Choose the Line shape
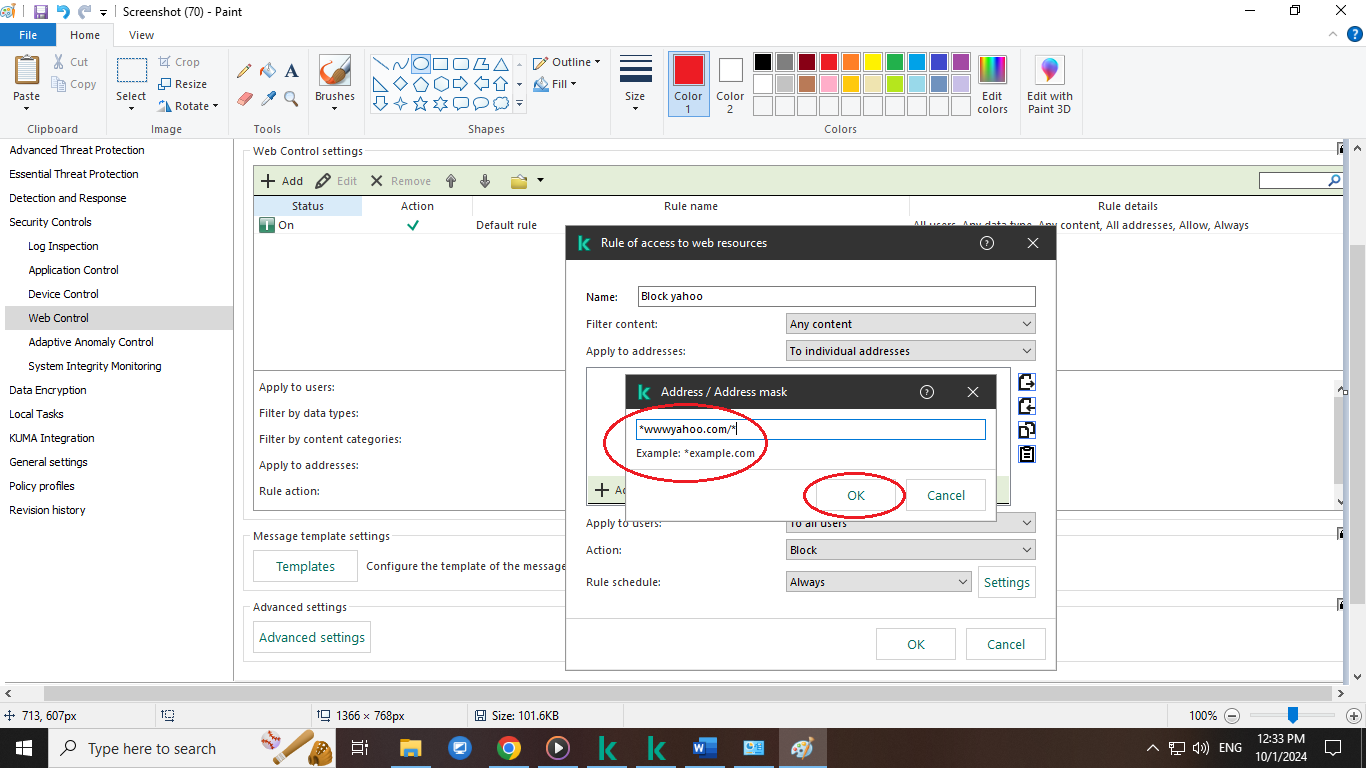1366x768 pixels. [x=381, y=63]
